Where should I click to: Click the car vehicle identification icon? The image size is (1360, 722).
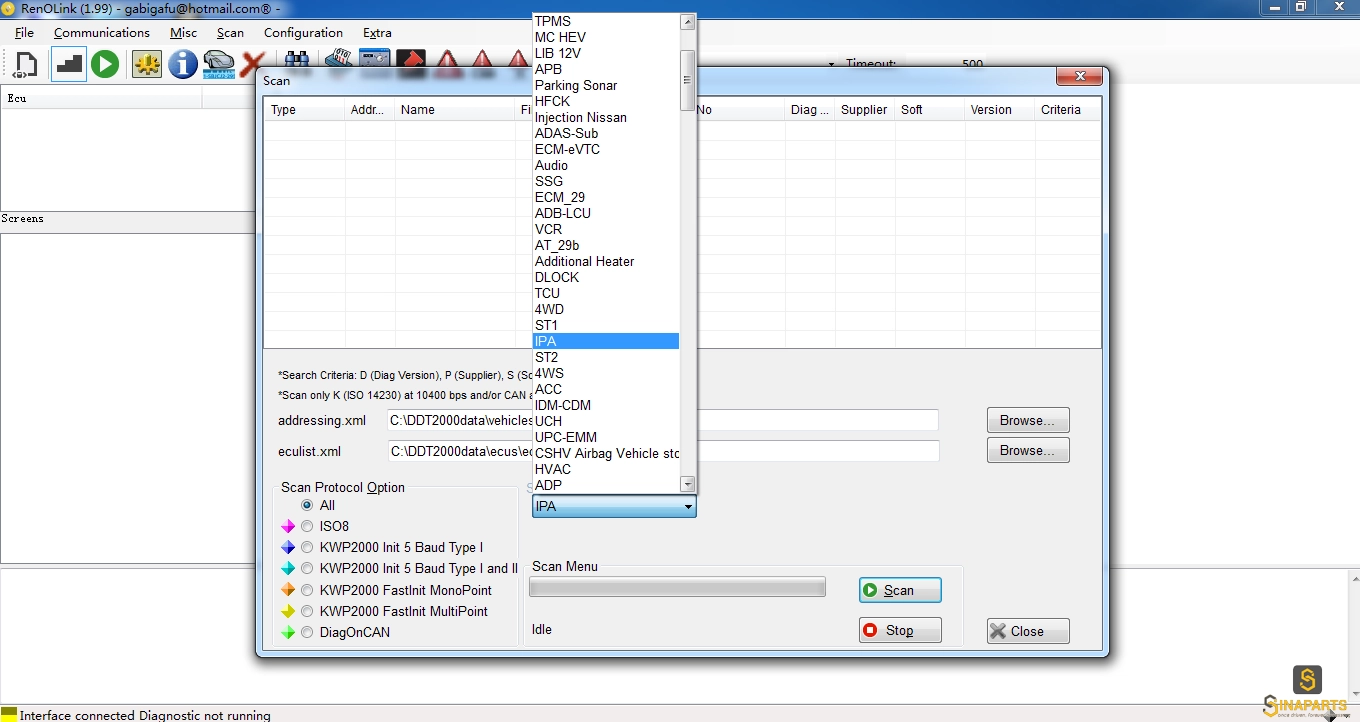pos(218,65)
